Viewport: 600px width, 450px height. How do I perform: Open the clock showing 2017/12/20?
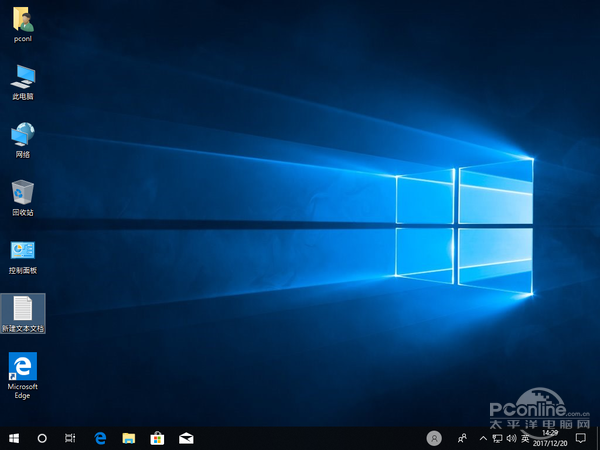pyautogui.click(x=550, y=439)
